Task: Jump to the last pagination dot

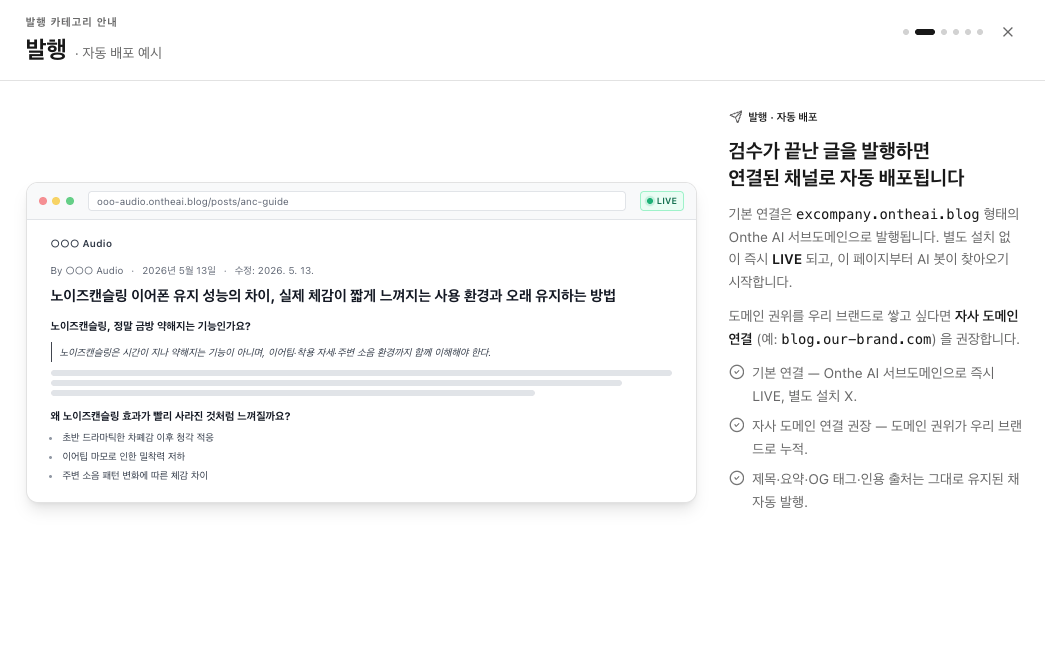Action: [980, 32]
